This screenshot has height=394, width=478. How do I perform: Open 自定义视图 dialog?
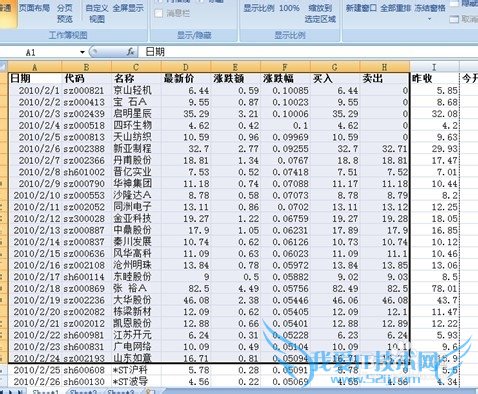click(97, 13)
